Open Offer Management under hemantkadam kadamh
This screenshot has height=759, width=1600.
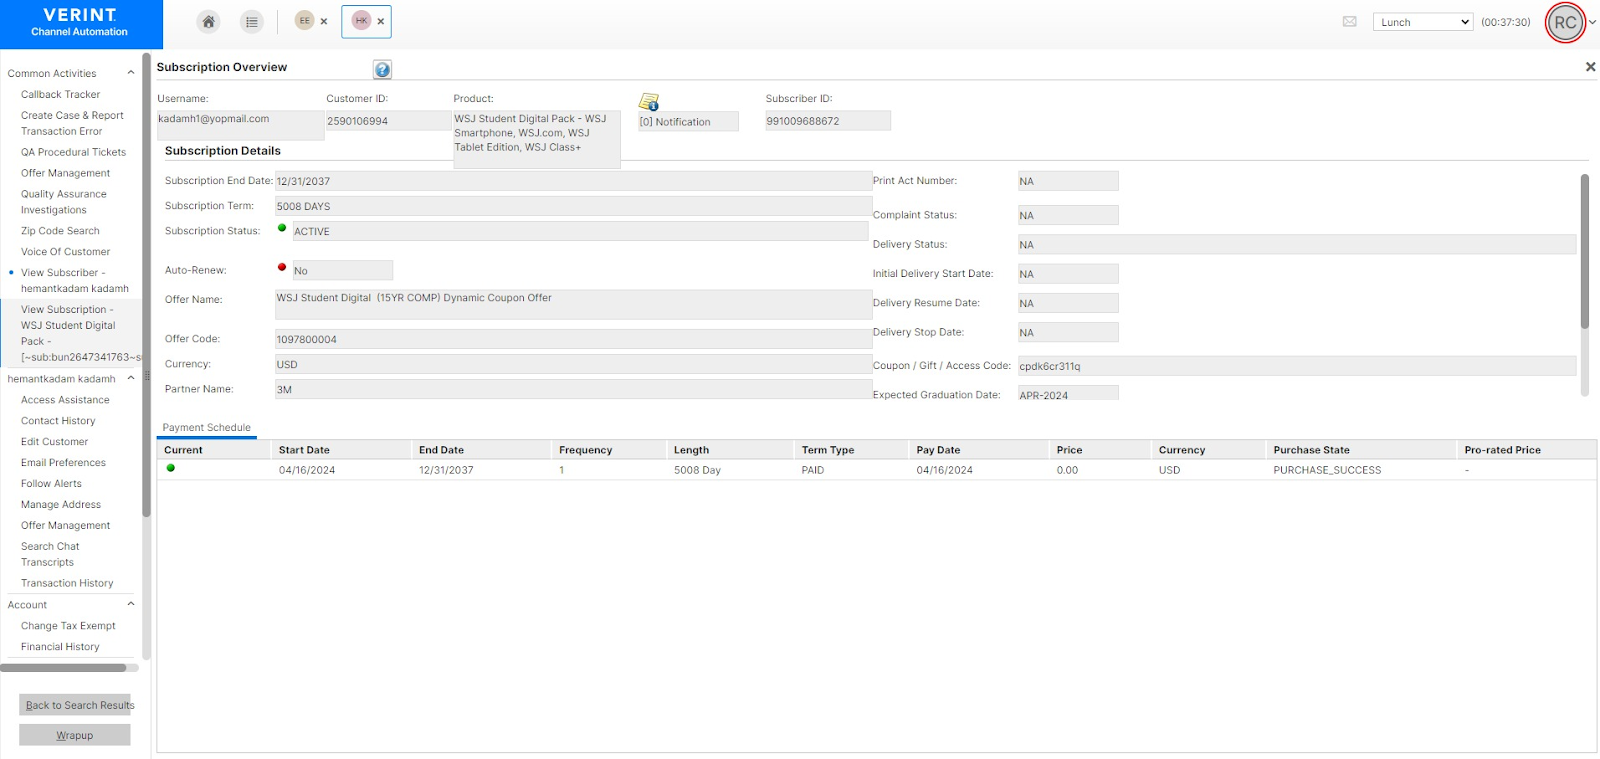tap(65, 526)
